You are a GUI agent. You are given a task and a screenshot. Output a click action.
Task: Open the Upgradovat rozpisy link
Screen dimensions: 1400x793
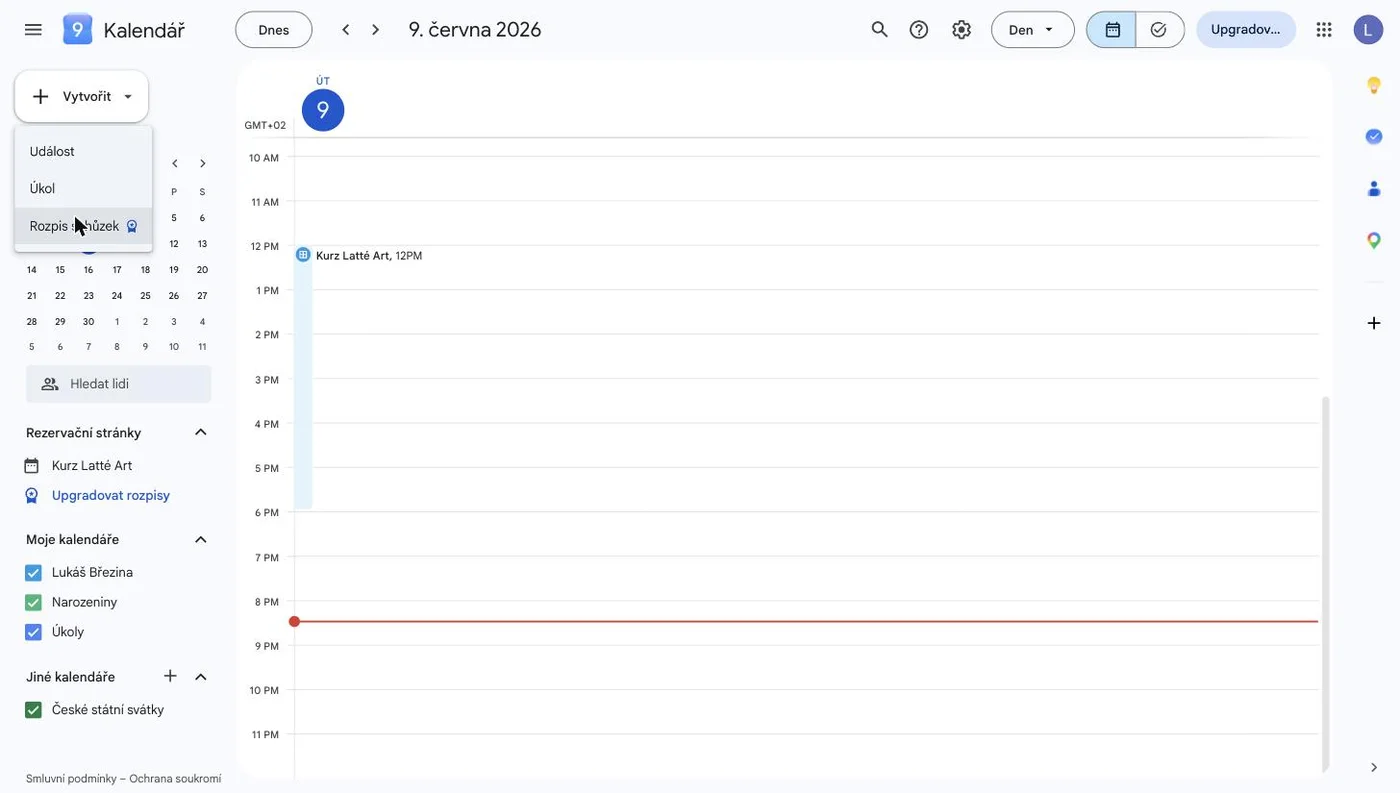111,495
